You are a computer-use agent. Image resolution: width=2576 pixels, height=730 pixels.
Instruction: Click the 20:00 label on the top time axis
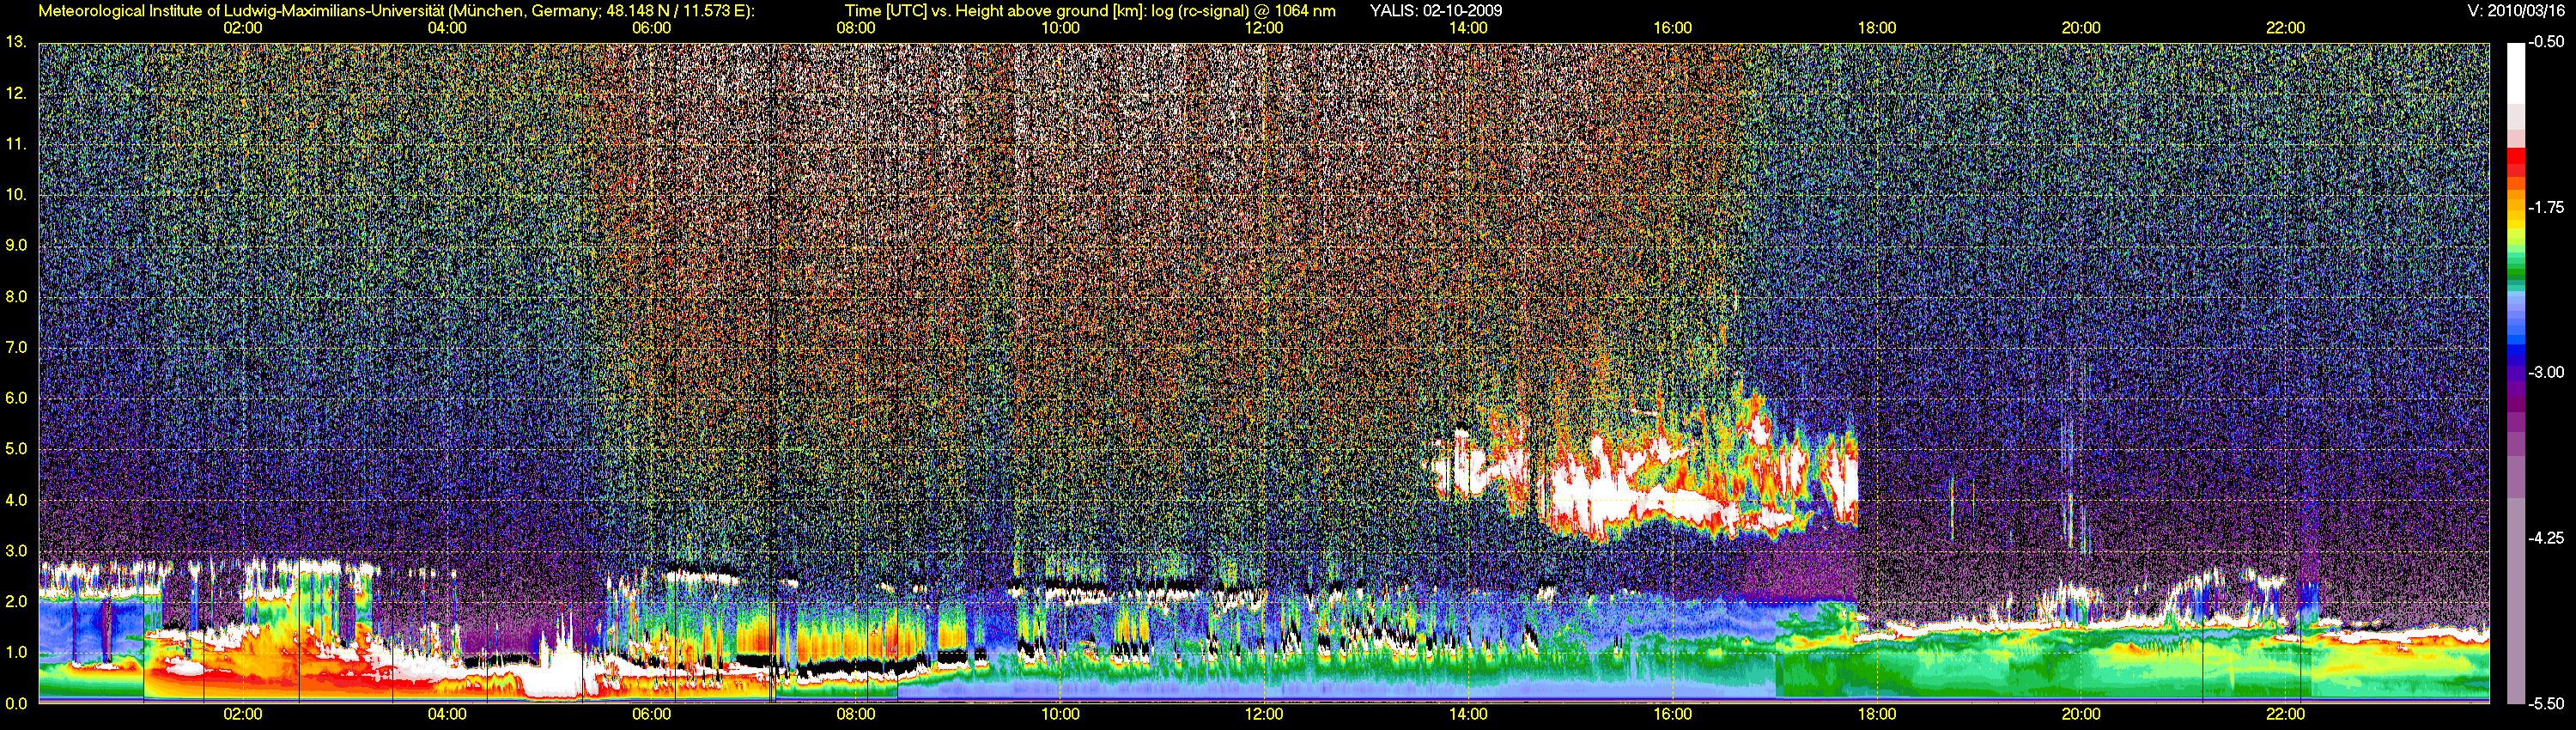click(x=2081, y=28)
